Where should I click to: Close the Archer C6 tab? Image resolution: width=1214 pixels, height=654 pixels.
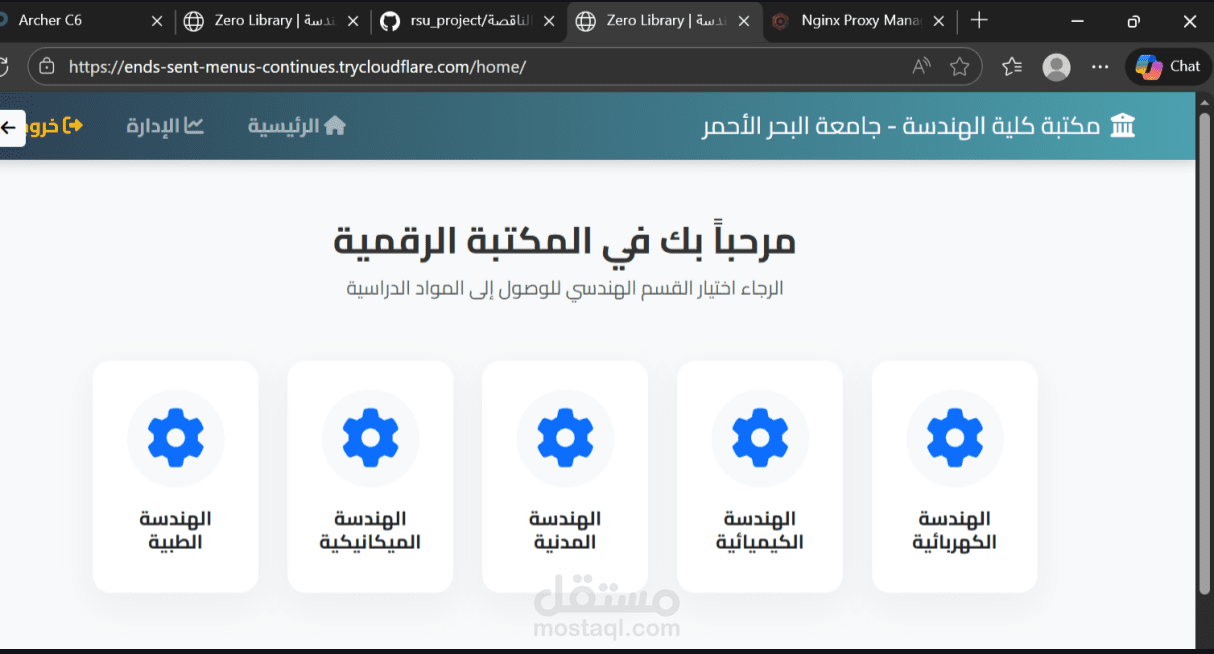click(x=156, y=21)
